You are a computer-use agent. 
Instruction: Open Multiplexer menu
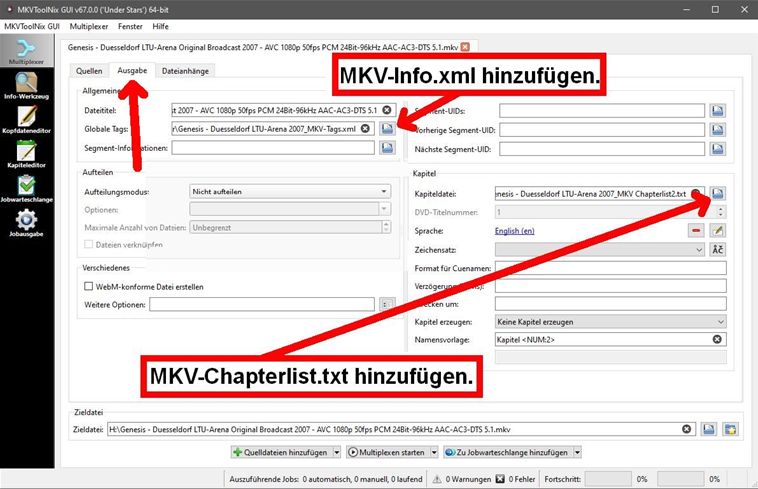tap(89, 26)
